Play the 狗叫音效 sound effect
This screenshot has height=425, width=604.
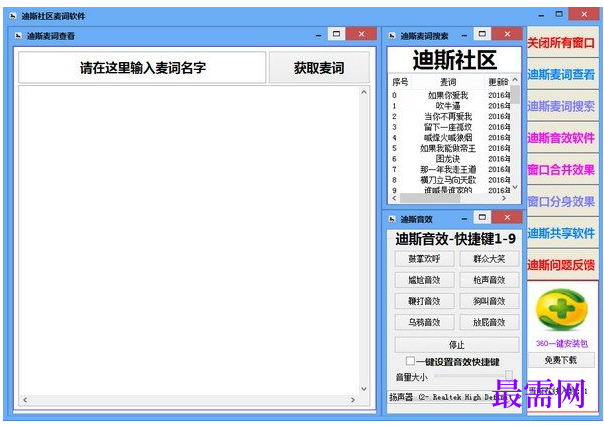(x=489, y=301)
